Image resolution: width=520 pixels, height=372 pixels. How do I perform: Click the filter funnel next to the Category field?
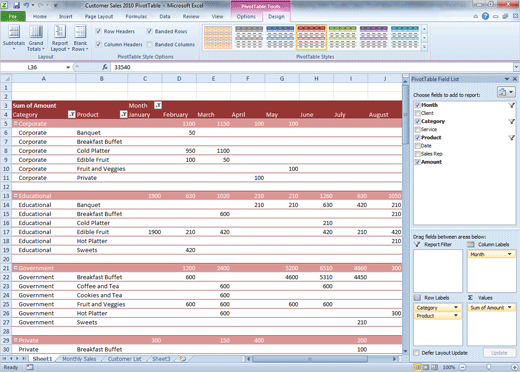(511, 121)
